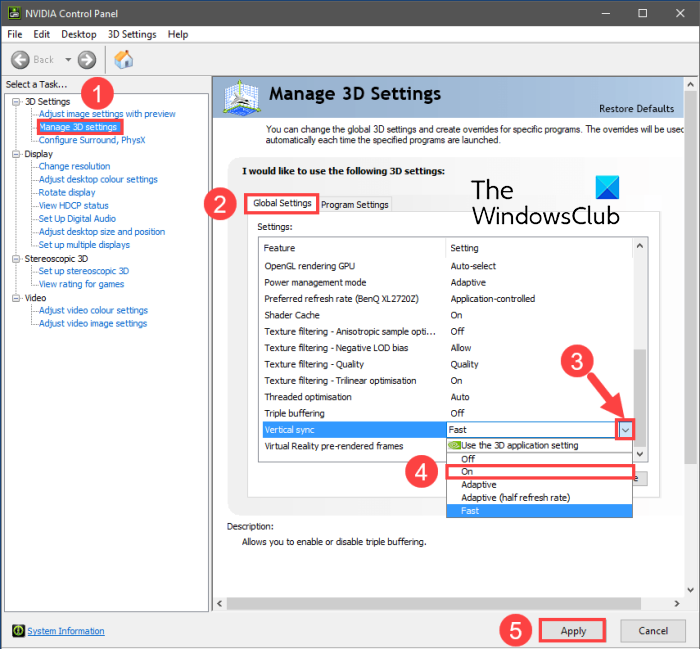Open Adjust desktop colour settings
Screen dimensions: 700x649
click(98, 179)
